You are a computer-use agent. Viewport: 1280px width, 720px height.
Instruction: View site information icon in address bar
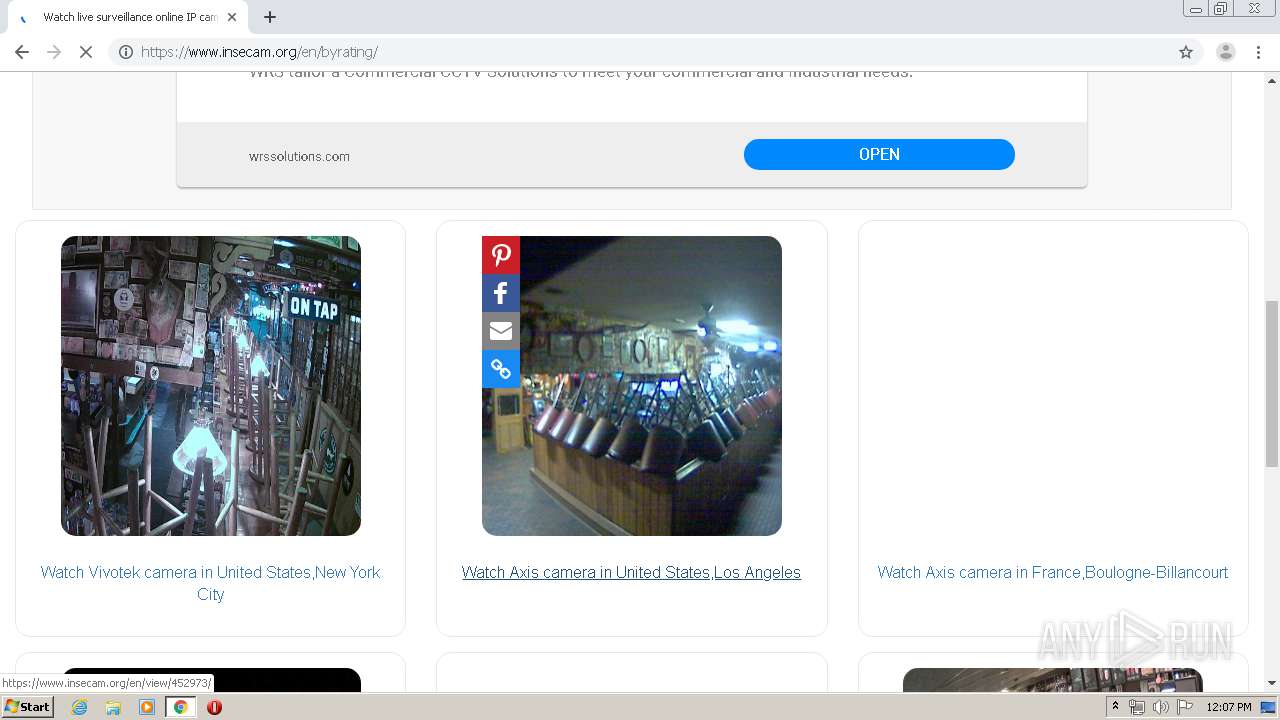click(x=126, y=52)
